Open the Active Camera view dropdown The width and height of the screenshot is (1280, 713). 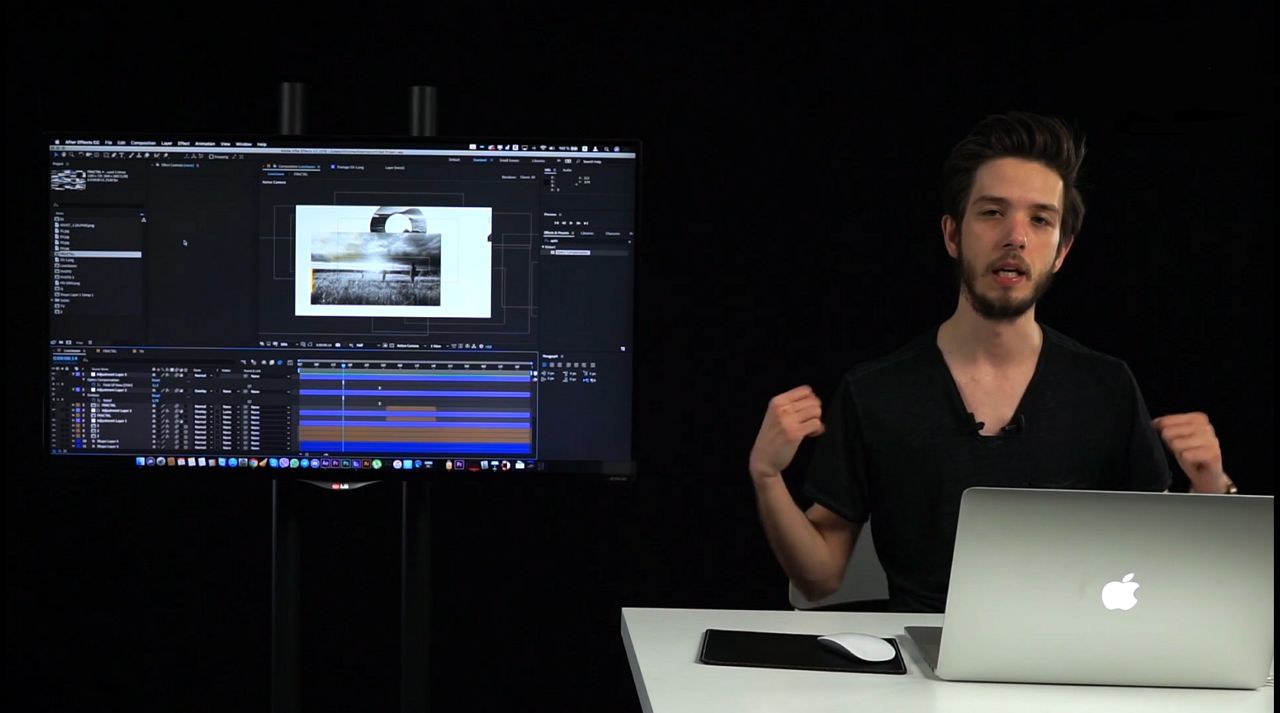pos(410,346)
